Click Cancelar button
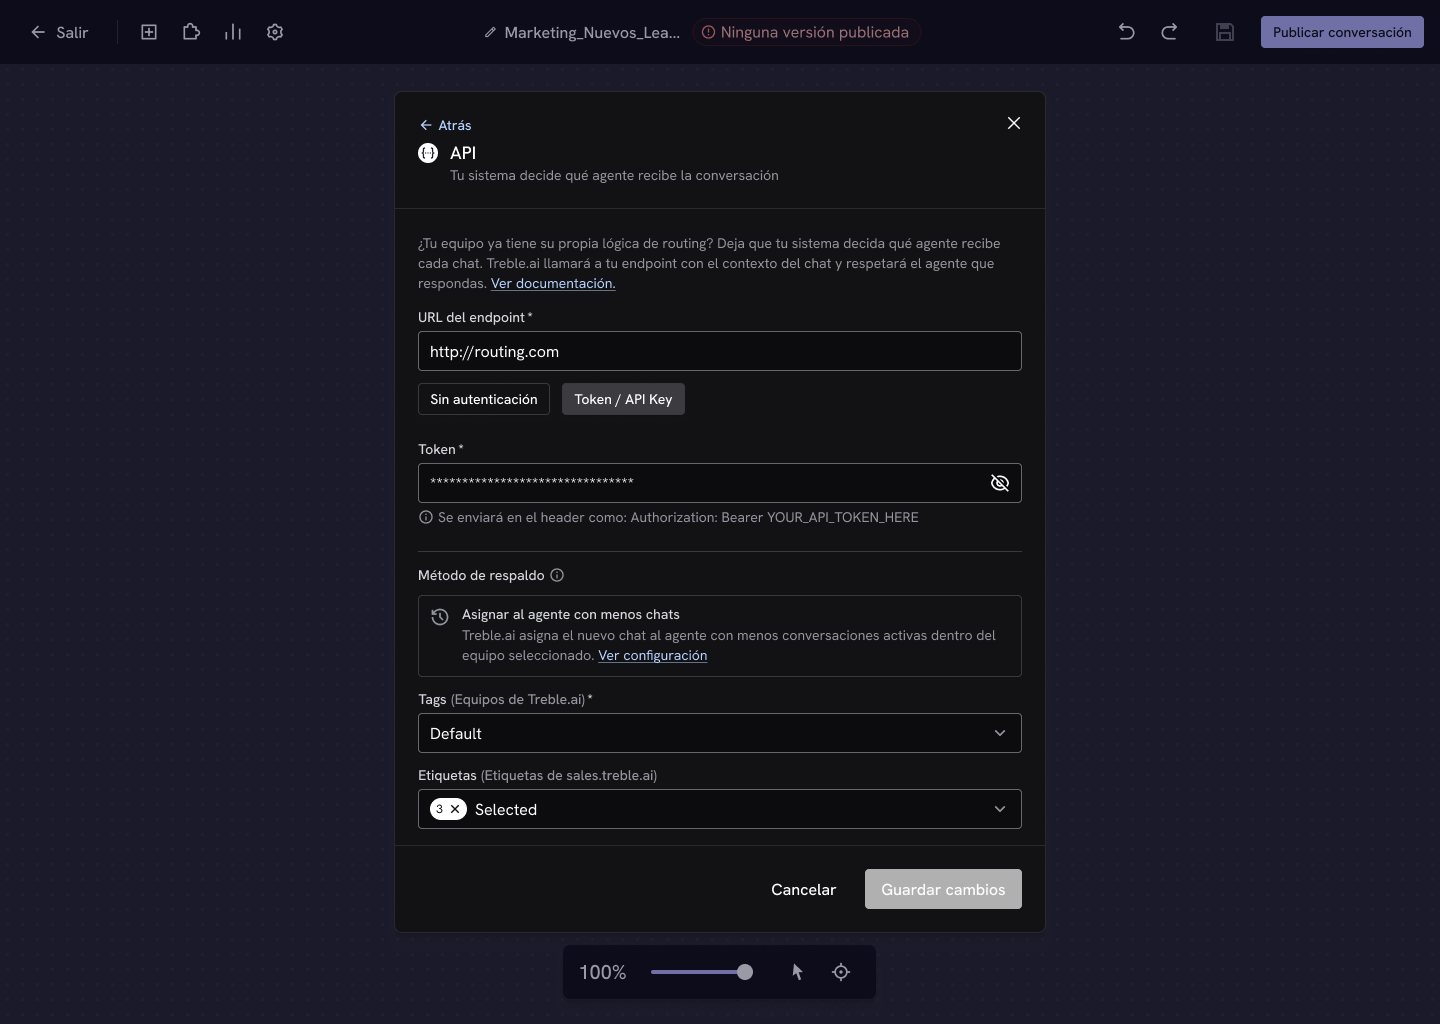This screenshot has width=1440, height=1024. click(804, 889)
